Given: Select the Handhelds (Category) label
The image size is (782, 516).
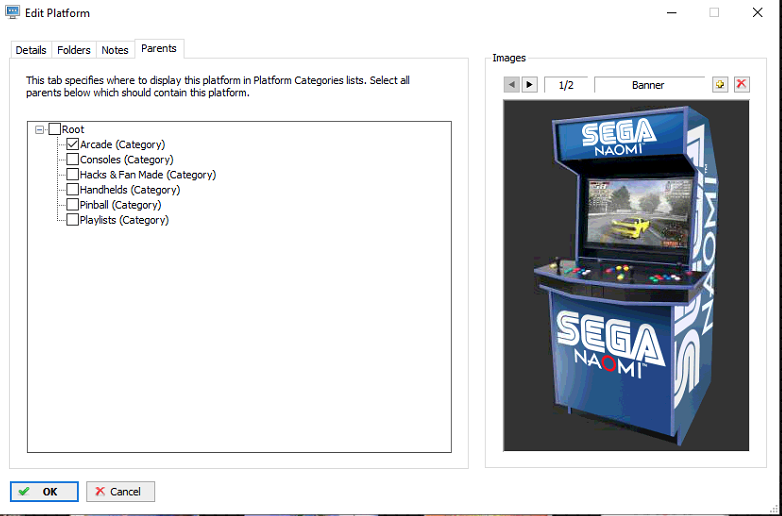Looking at the screenshot, I should (x=130, y=190).
